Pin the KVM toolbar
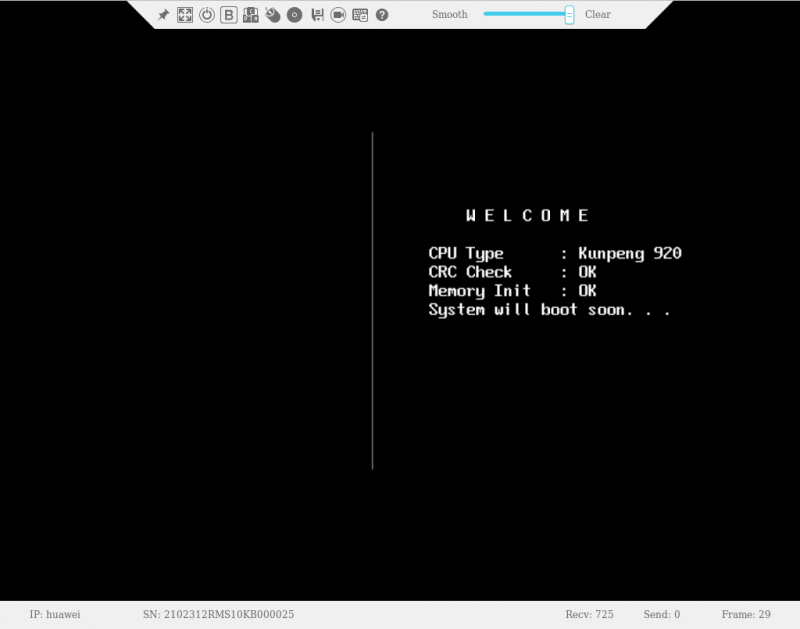 [x=163, y=15]
